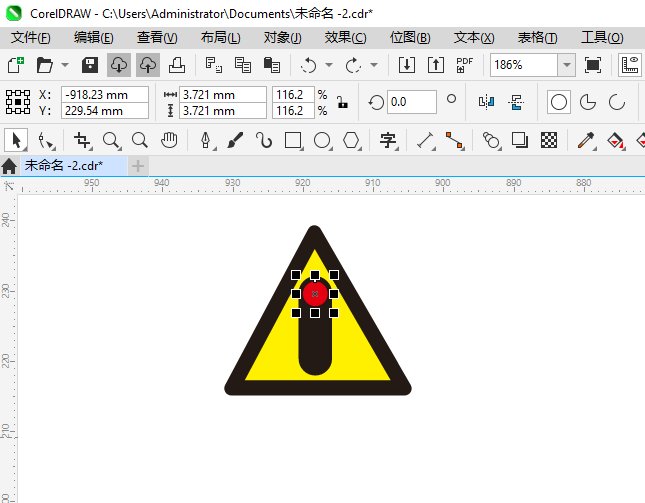Viewport: 645px width, 503px height.
Task: Select the Zoom in magnifier tool
Action: (111, 140)
